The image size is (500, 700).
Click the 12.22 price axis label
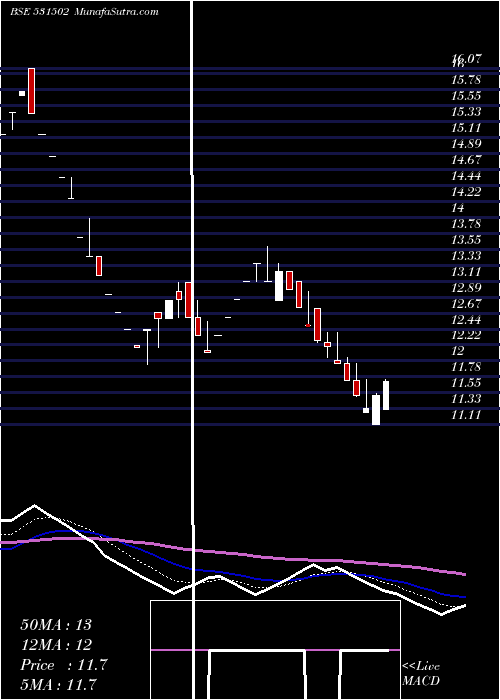(x=466, y=335)
